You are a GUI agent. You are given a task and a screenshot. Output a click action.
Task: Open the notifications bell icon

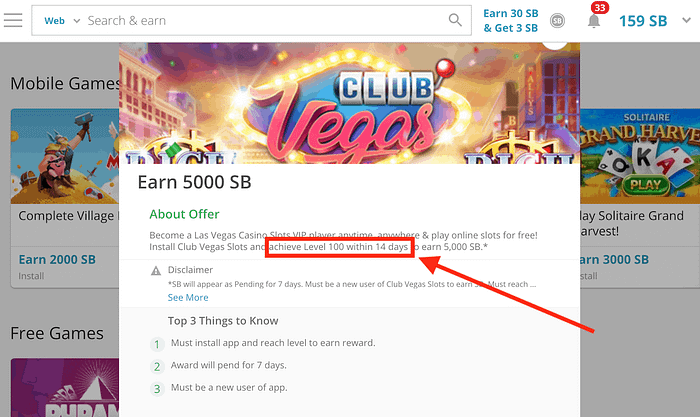(x=594, y=21)
